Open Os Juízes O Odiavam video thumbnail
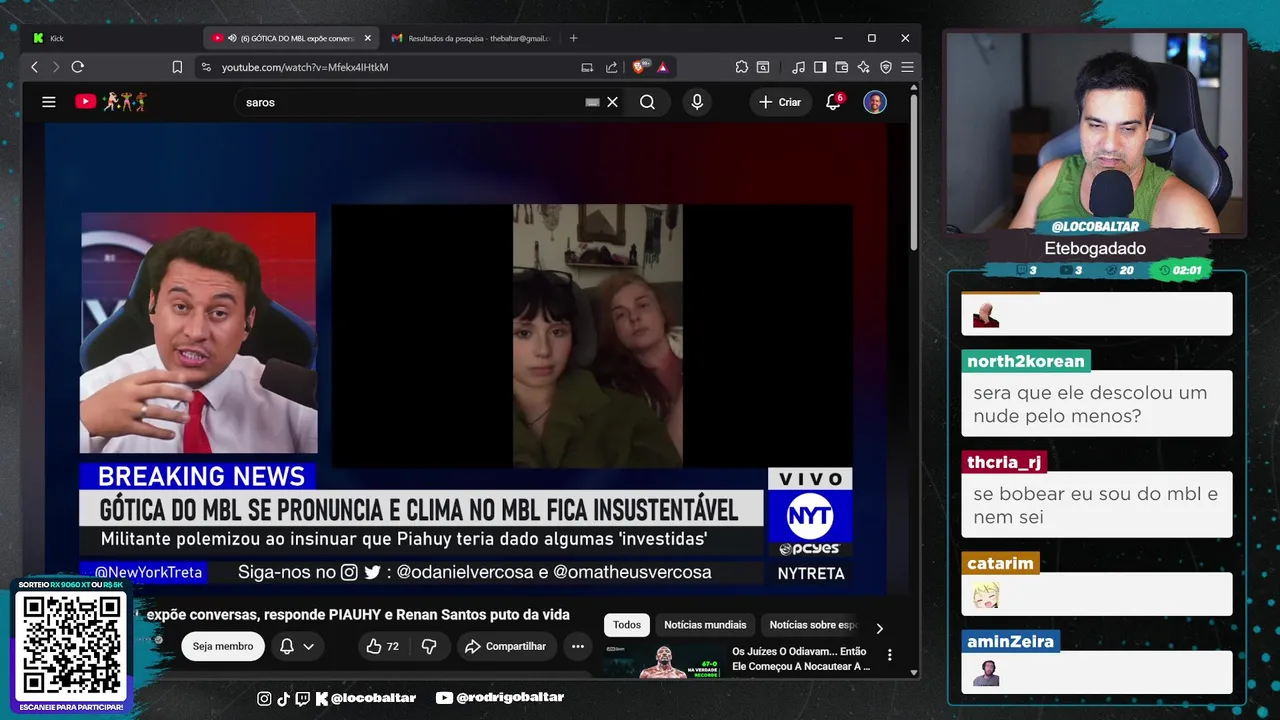Viewport: 1280px width, 720px height. pos(664,661)
